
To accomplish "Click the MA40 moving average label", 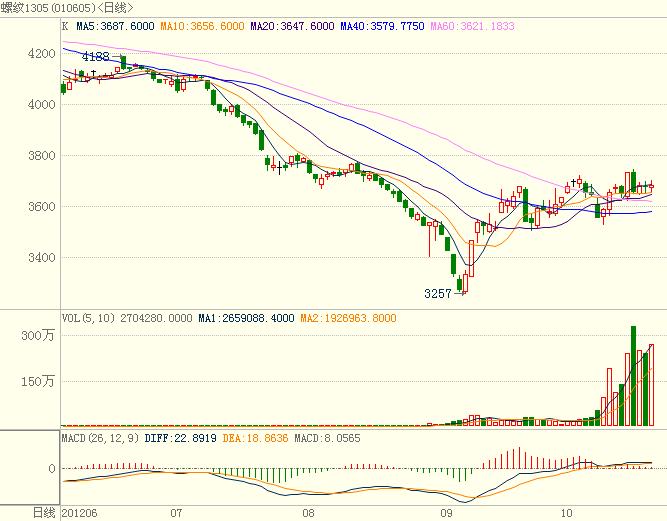I will click(x=376, y=26).
